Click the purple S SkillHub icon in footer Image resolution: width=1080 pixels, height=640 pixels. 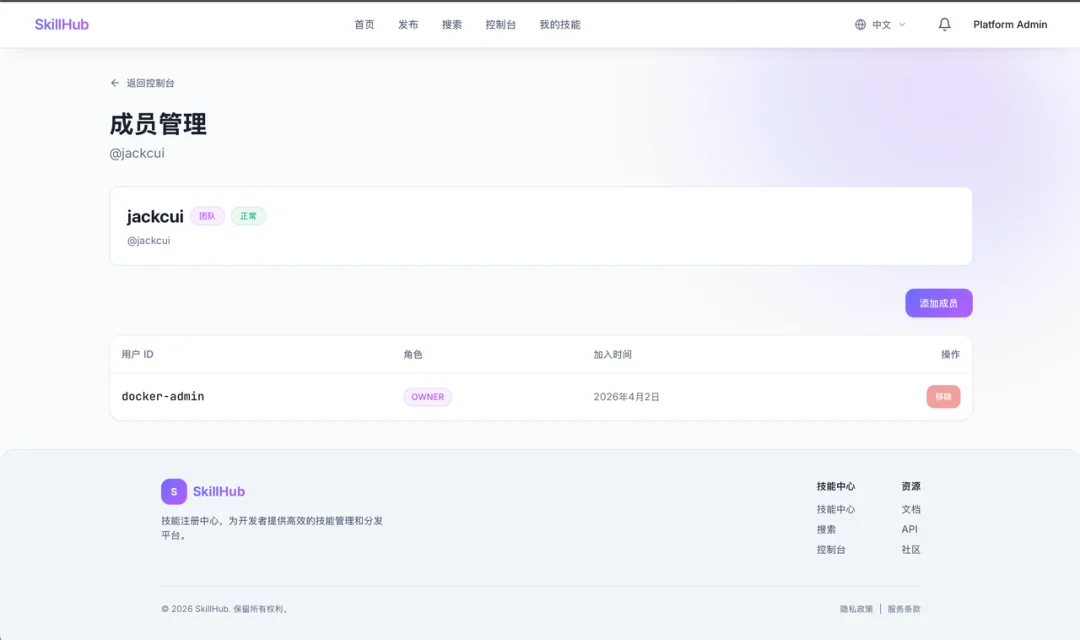tap(173, 491)
